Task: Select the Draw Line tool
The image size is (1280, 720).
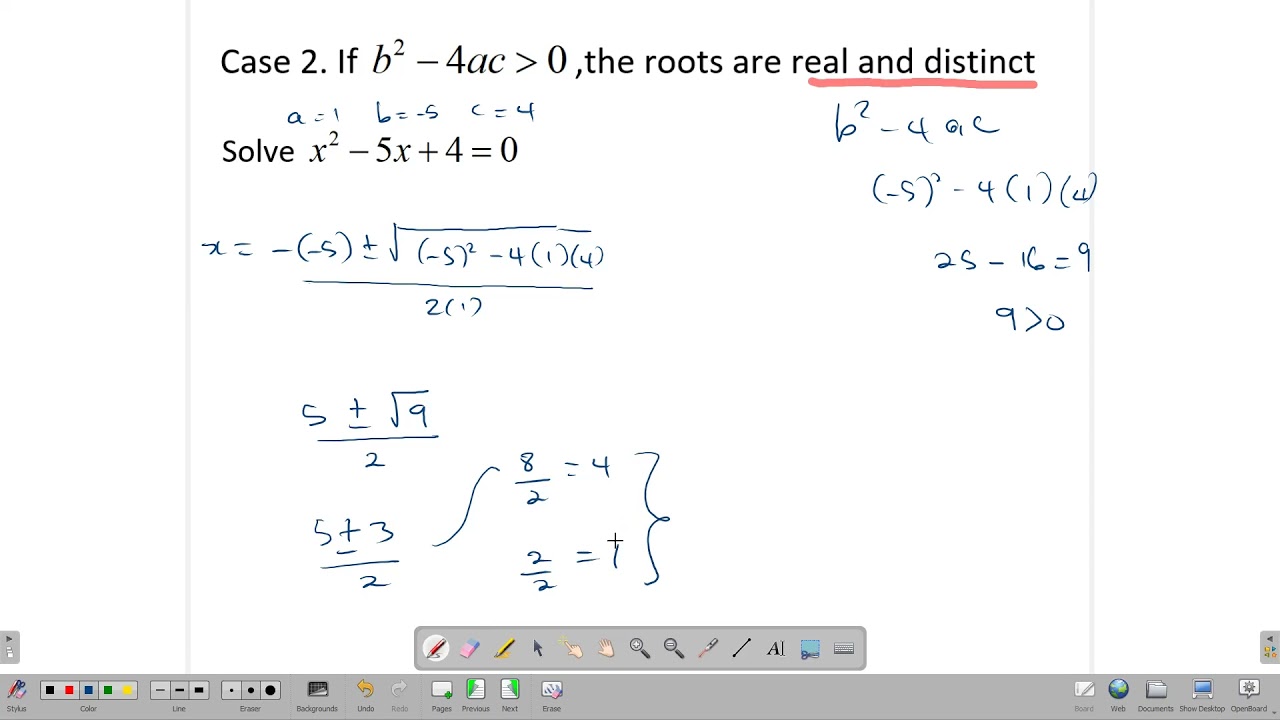Action: (742, 648)
